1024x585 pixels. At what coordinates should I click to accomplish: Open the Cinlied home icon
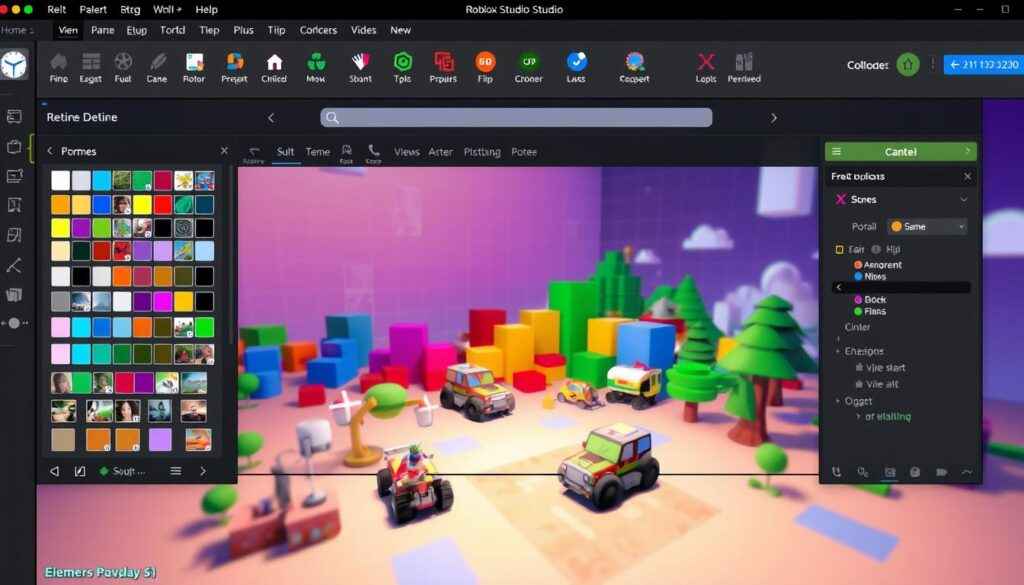point(274,68)
